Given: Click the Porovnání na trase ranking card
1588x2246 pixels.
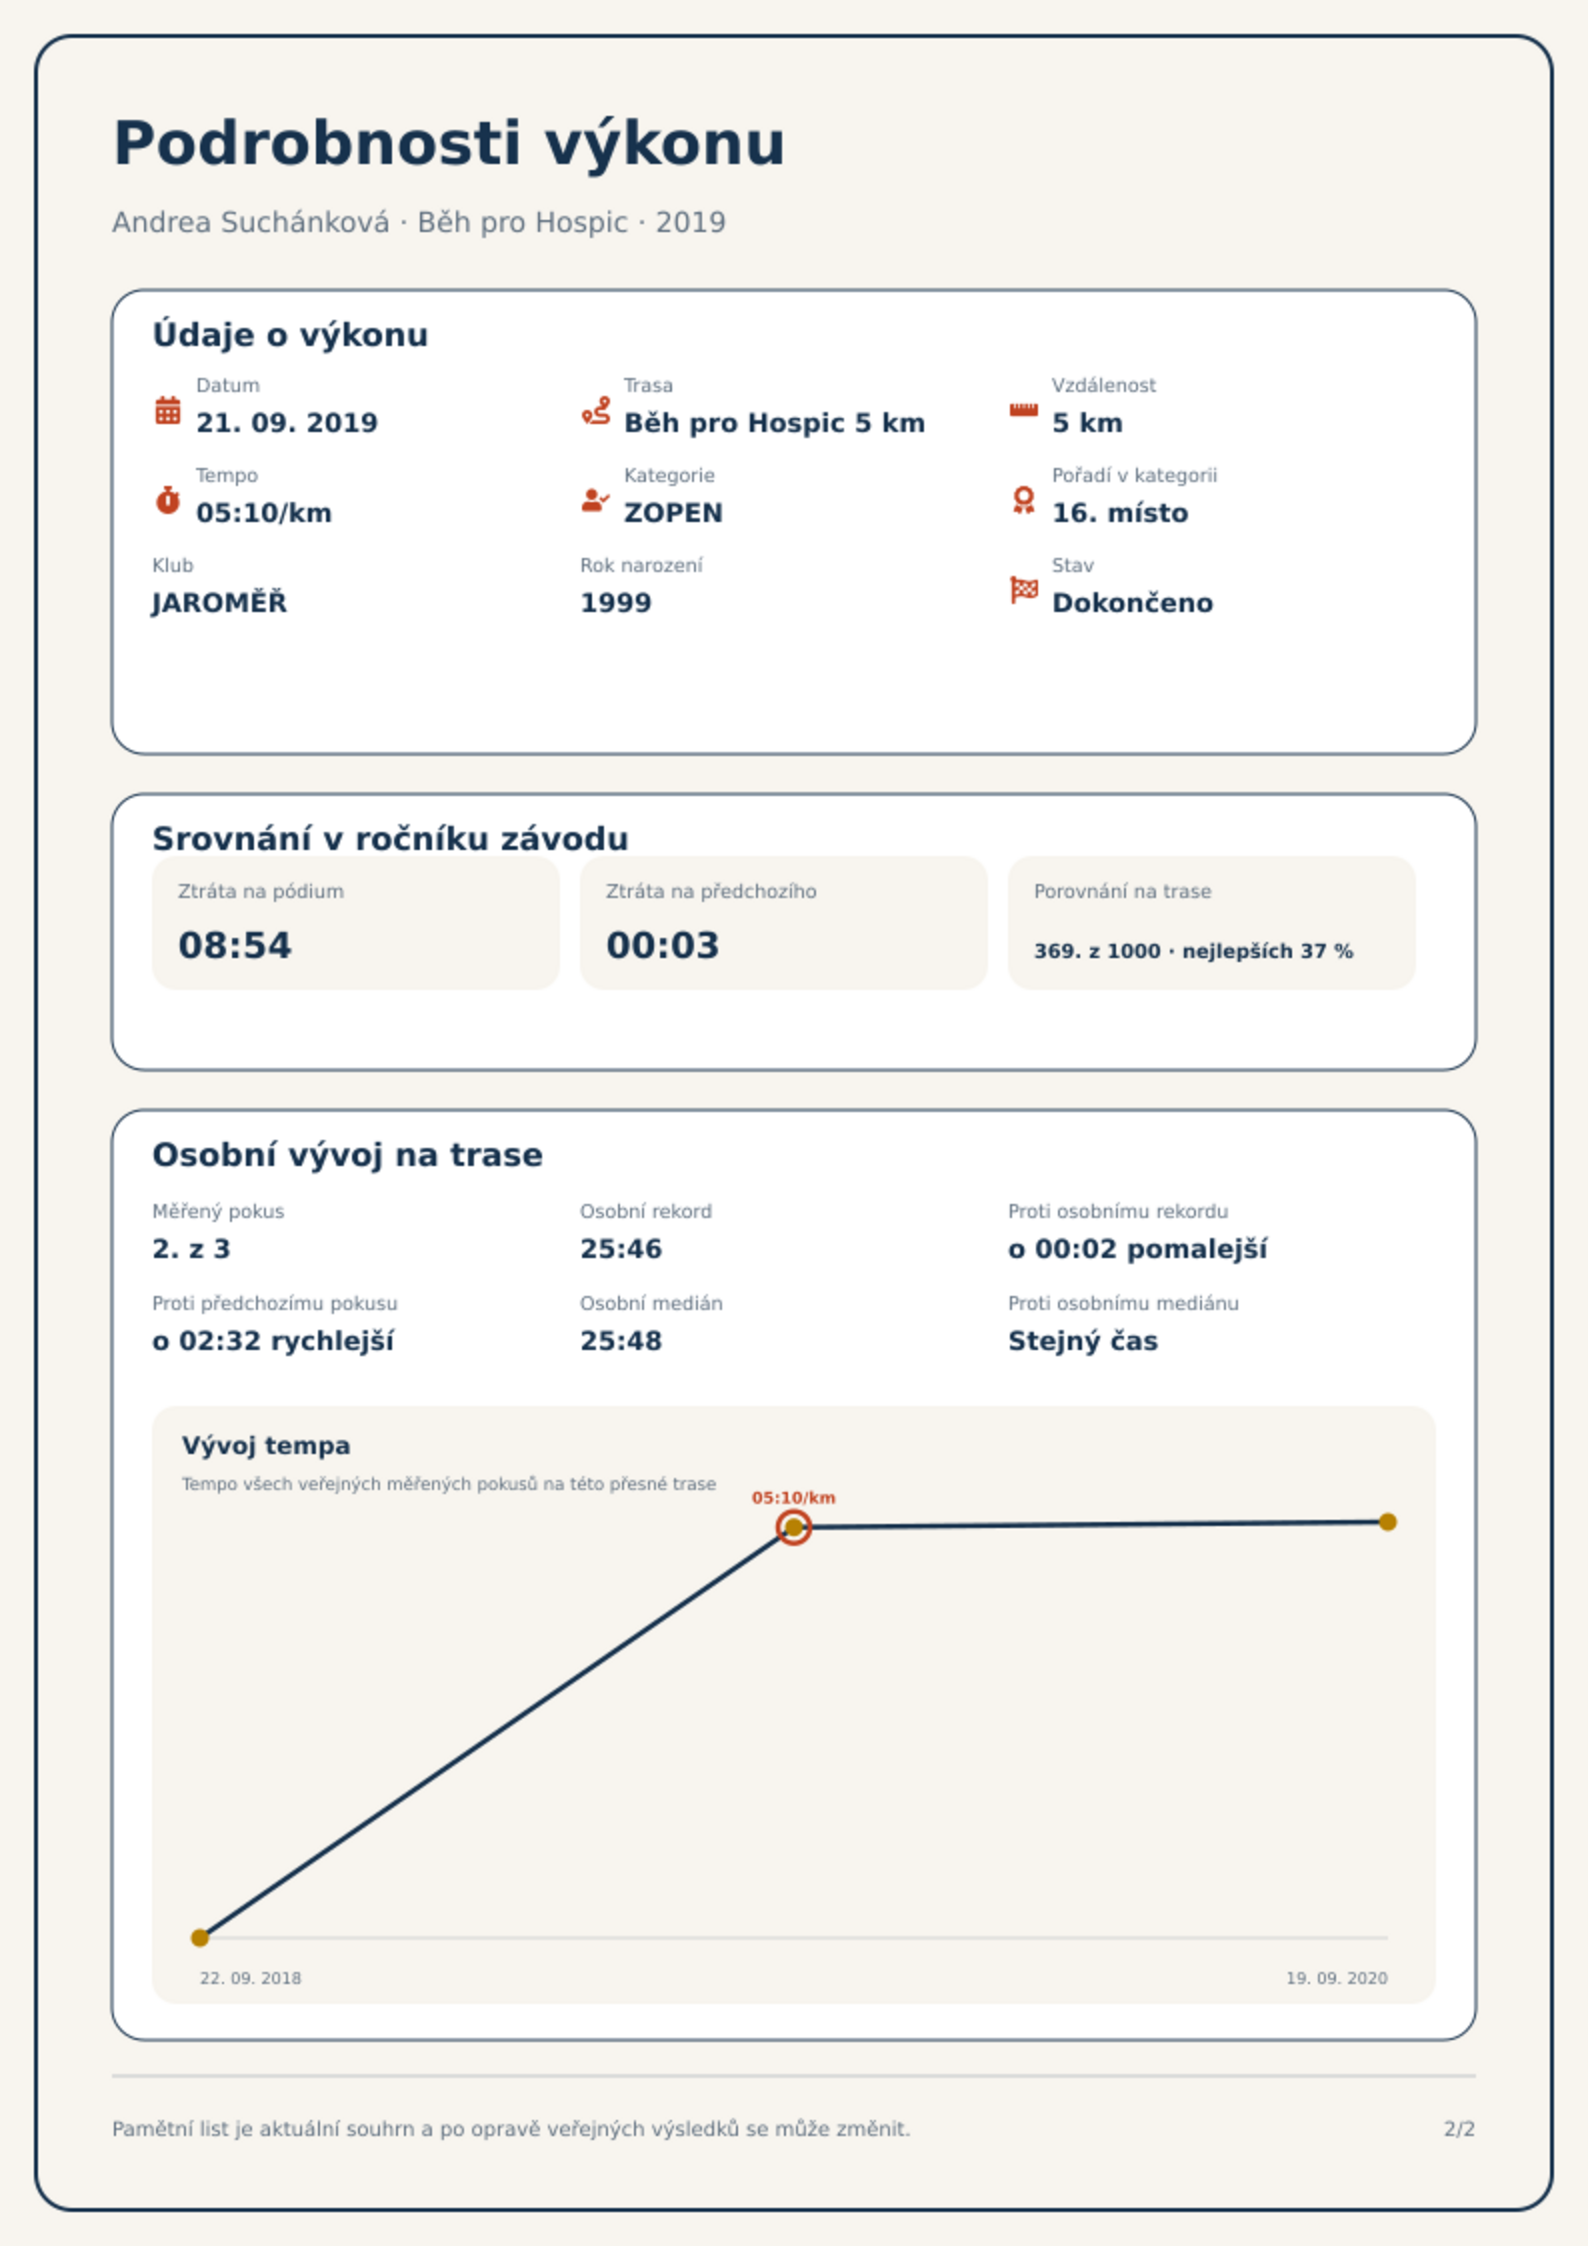Looking at the screenshot, I should tap(1212, 923).
